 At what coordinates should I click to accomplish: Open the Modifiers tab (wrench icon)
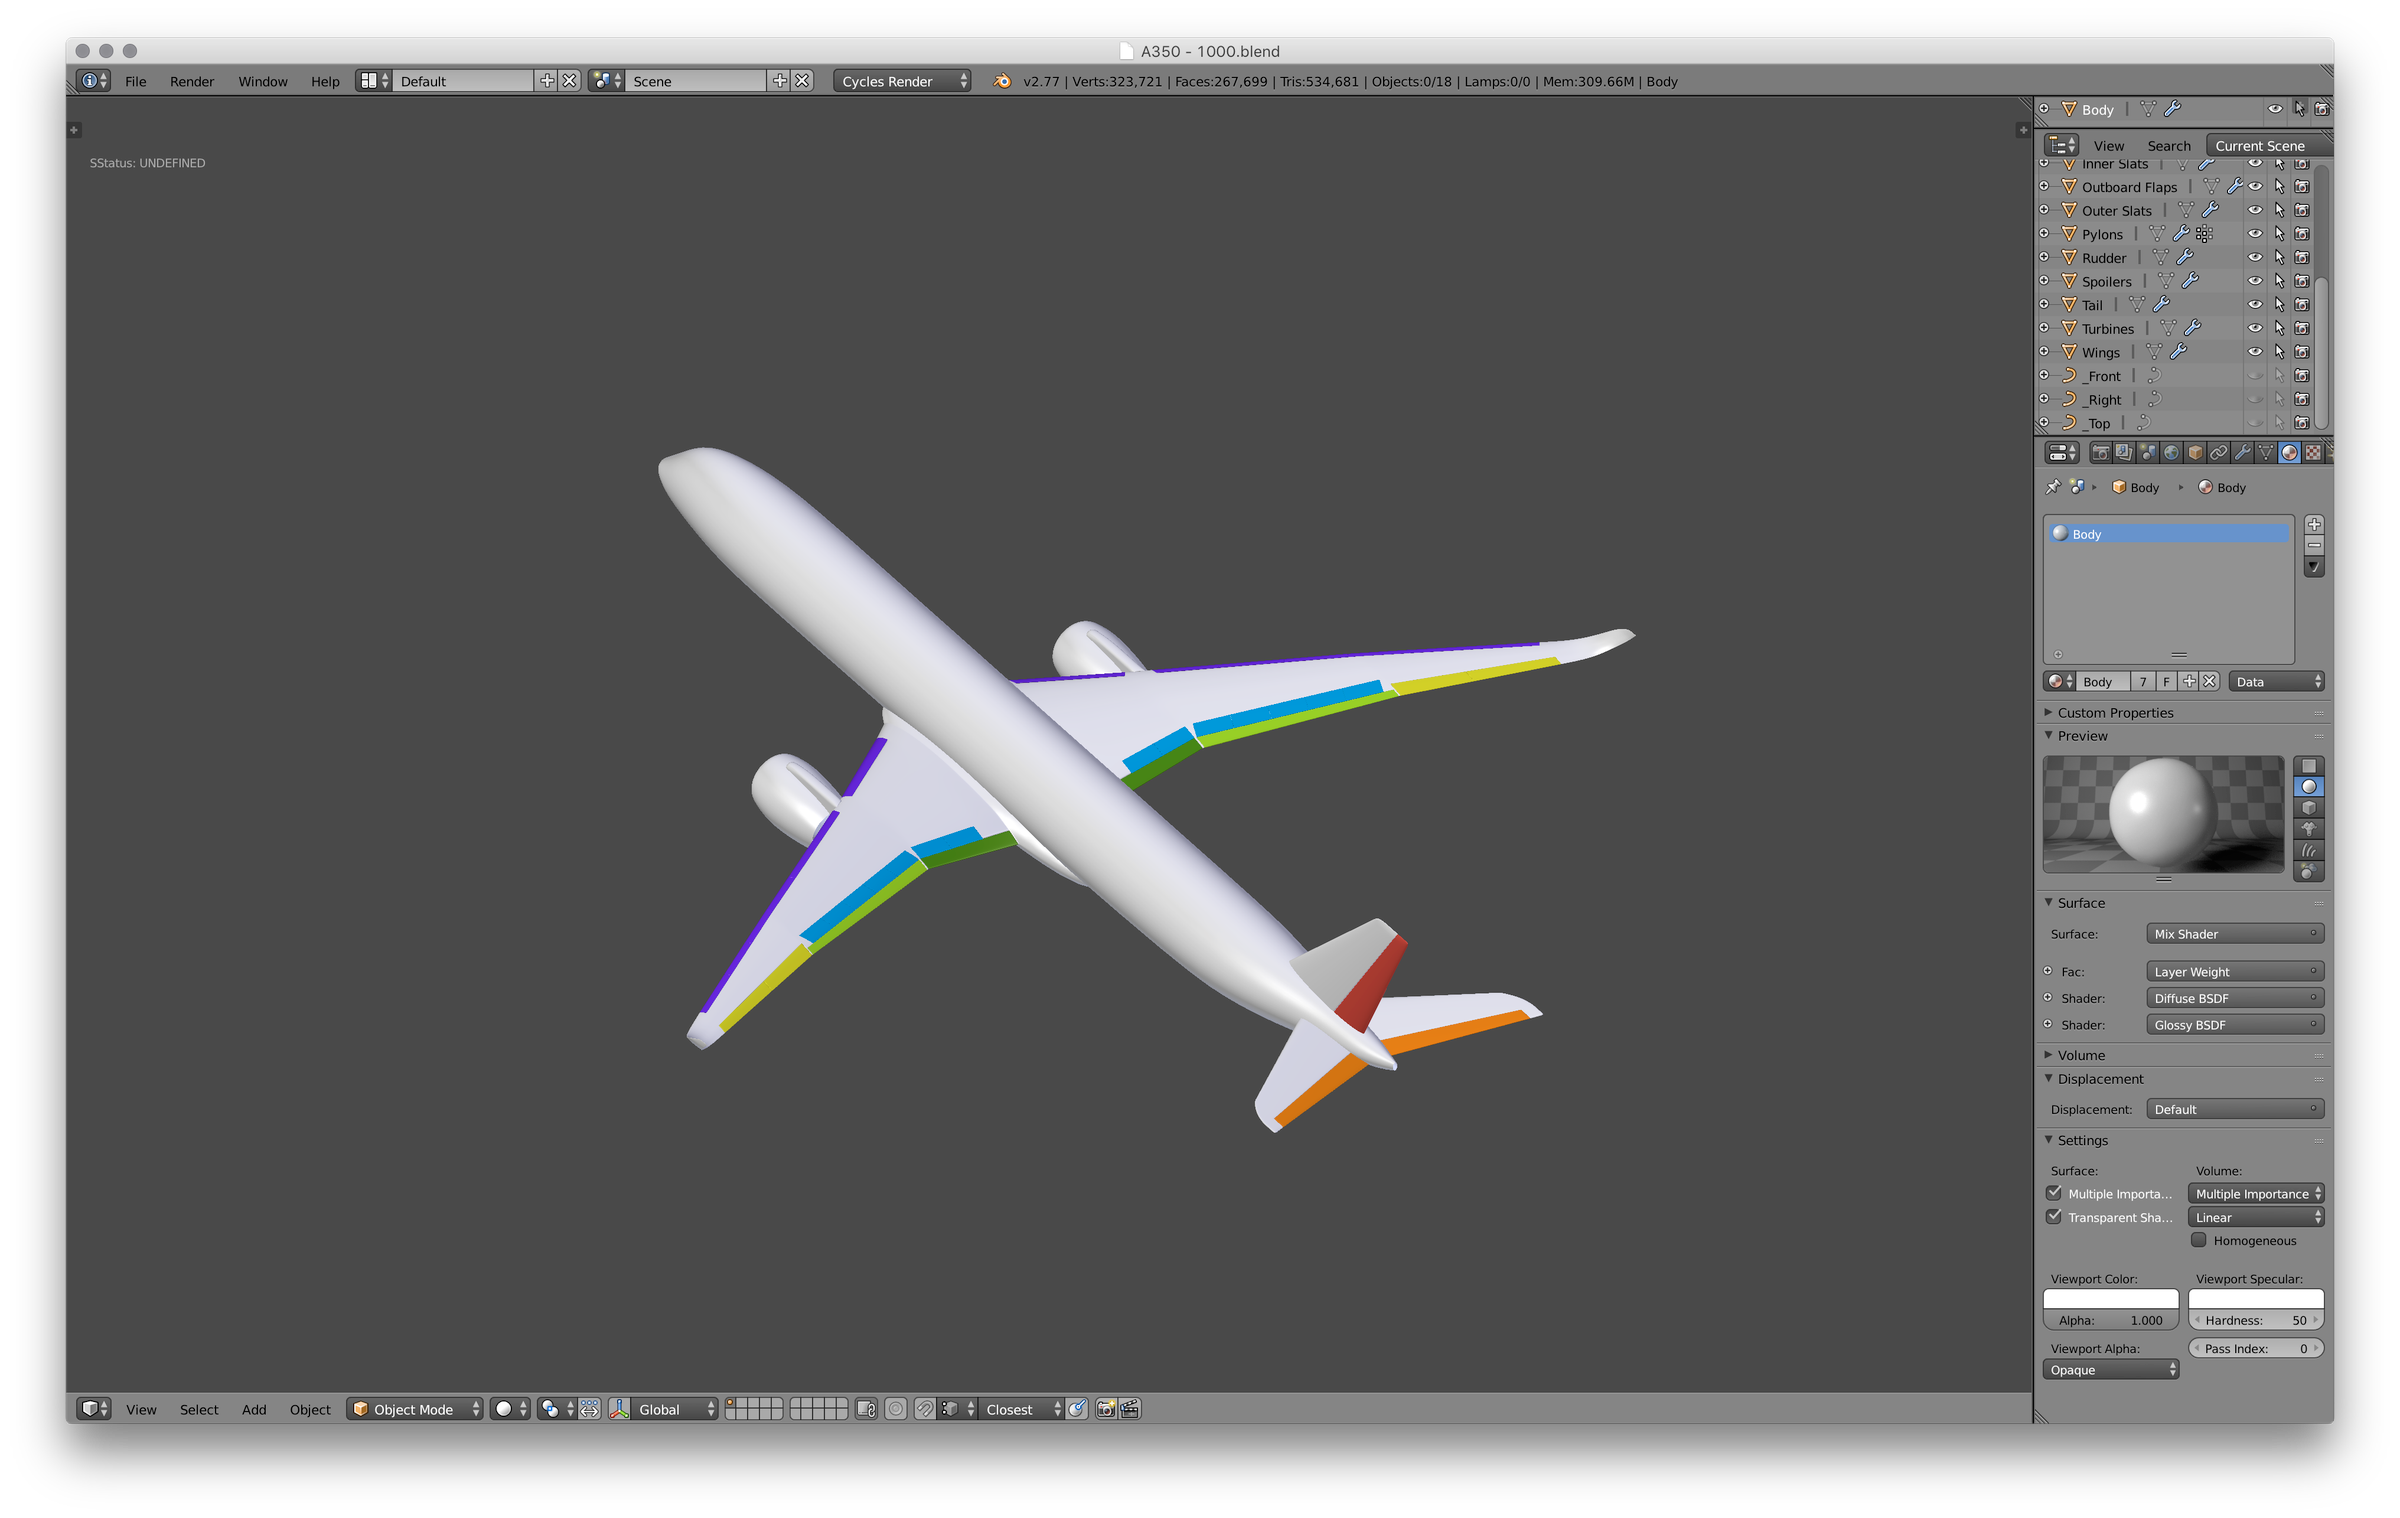click(2243, 453)
